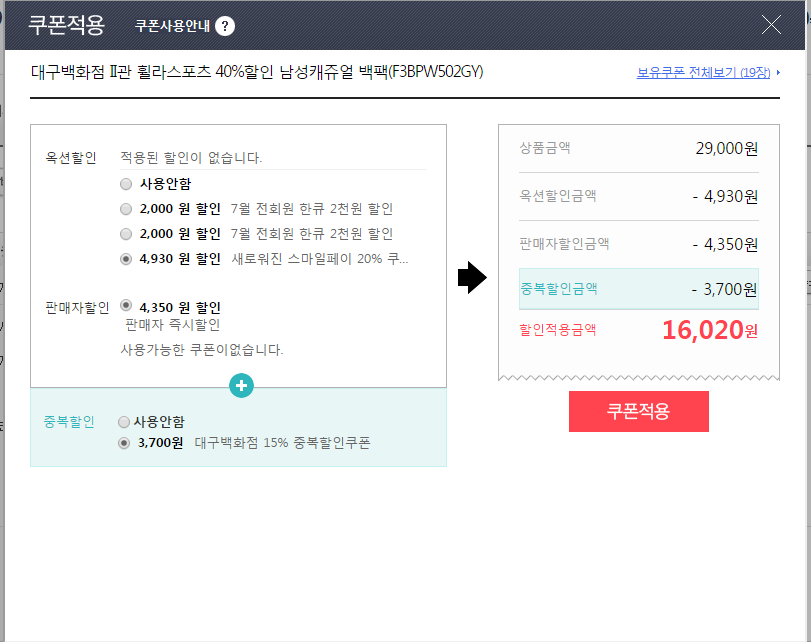Click the 대구백화점 15% 중복할인쿠폰 label
Viewport: 811px width, 642px height.
click(282, 443)
